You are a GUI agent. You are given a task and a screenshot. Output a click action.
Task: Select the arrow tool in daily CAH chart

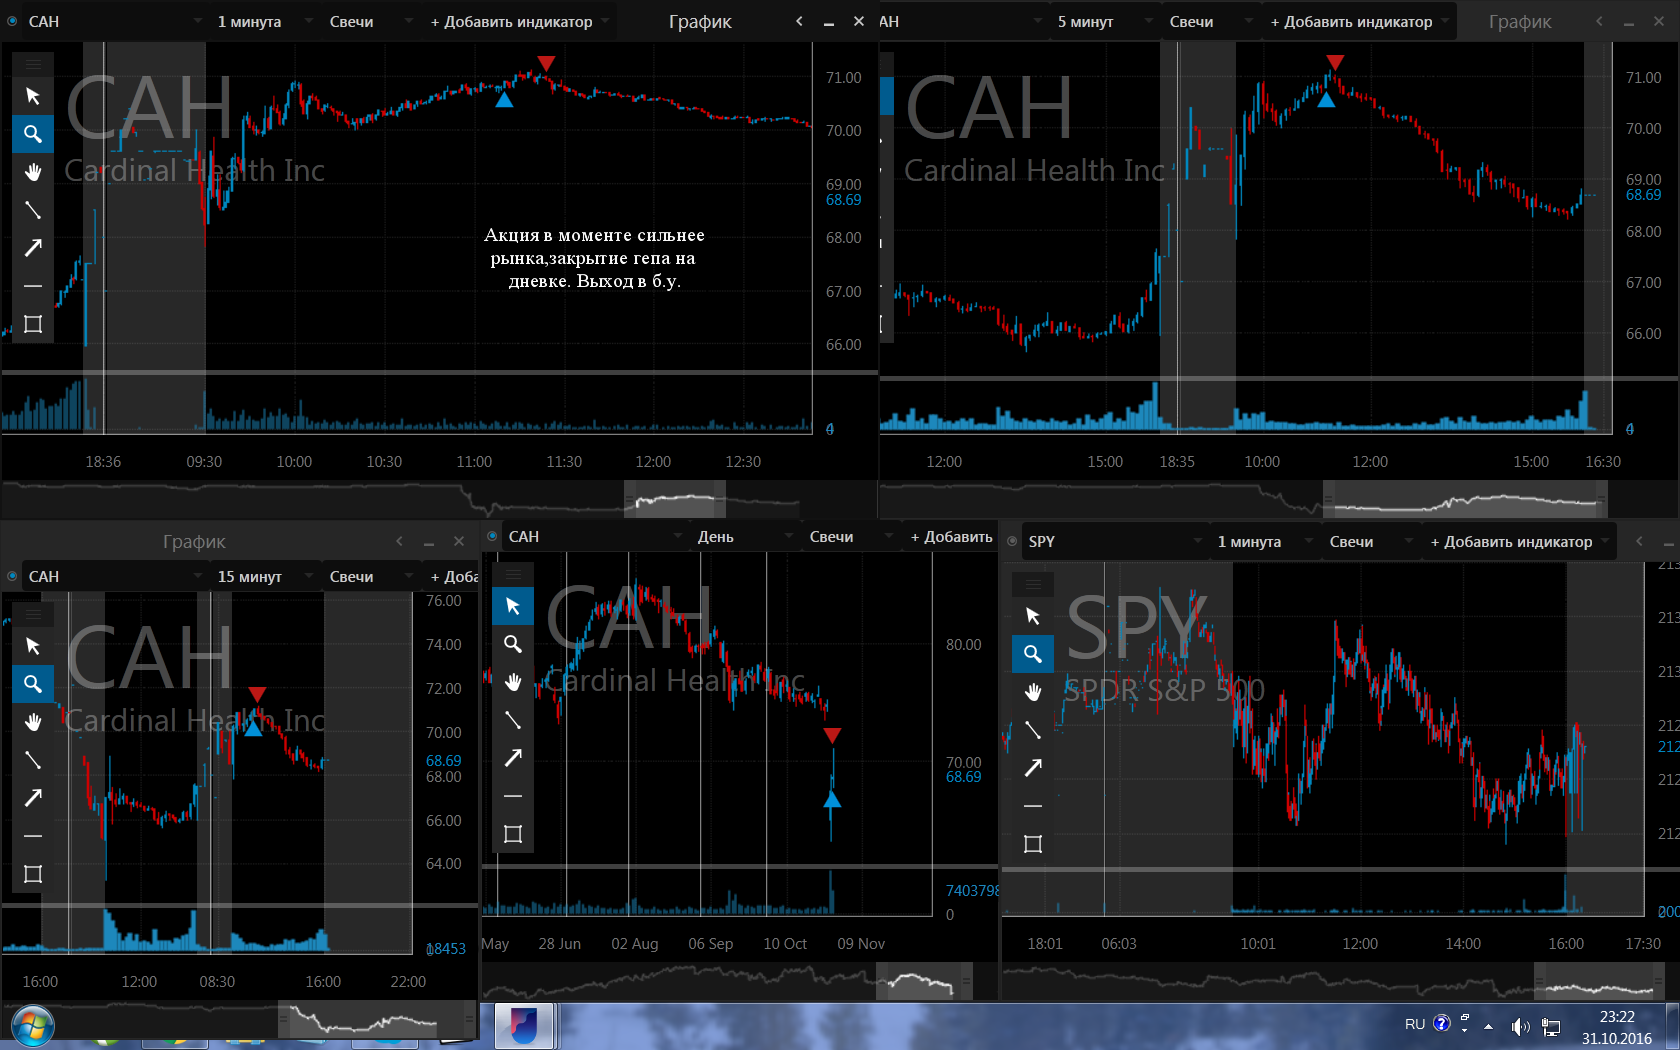513,758
